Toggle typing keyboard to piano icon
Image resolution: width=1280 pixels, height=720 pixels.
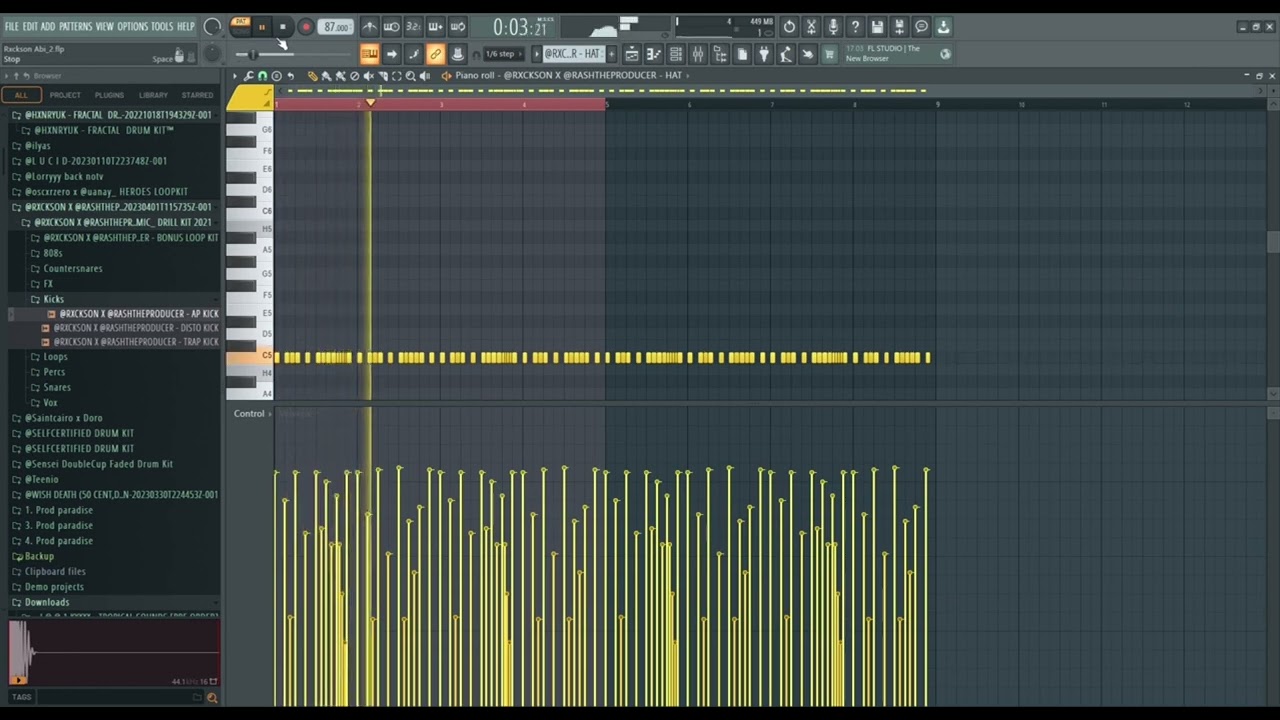pyautogui.click(x=371, y=54)
